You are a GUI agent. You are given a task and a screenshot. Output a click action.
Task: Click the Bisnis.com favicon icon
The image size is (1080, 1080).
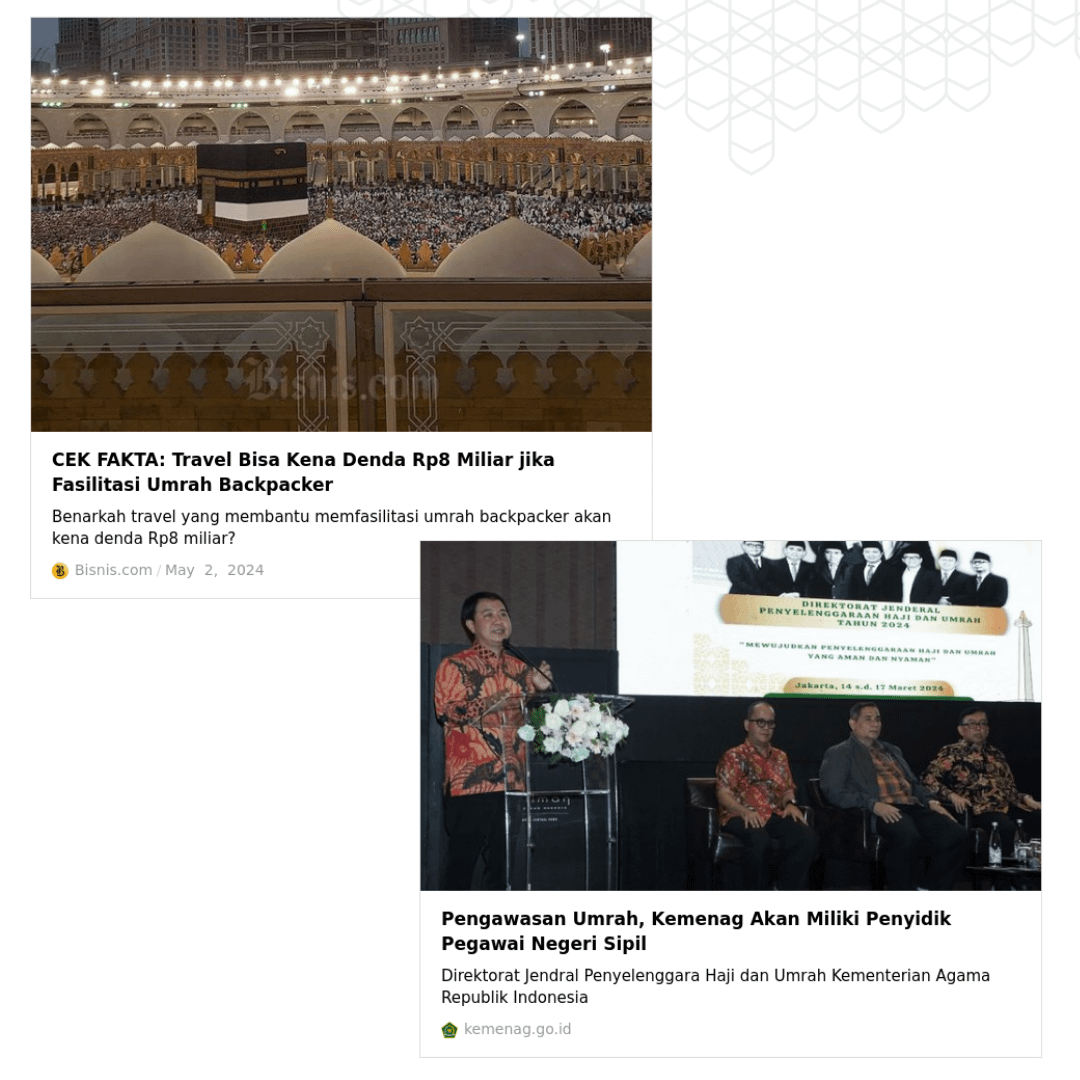60,571
